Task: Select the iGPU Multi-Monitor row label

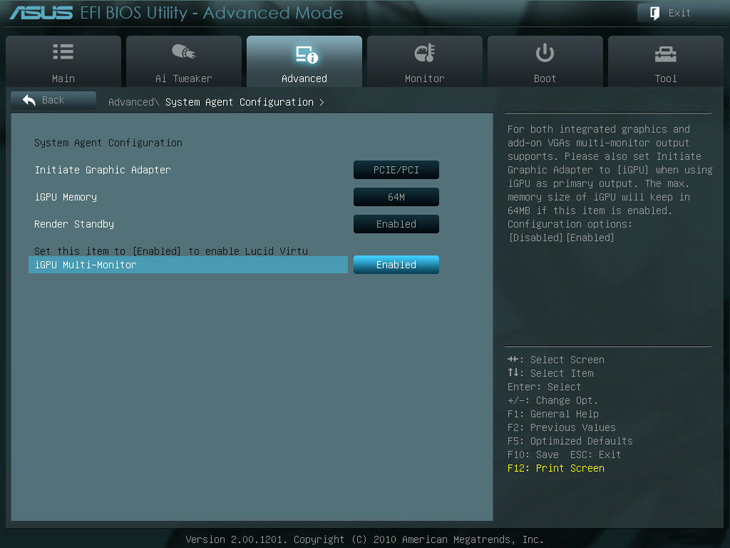Action: click(86, 265)
